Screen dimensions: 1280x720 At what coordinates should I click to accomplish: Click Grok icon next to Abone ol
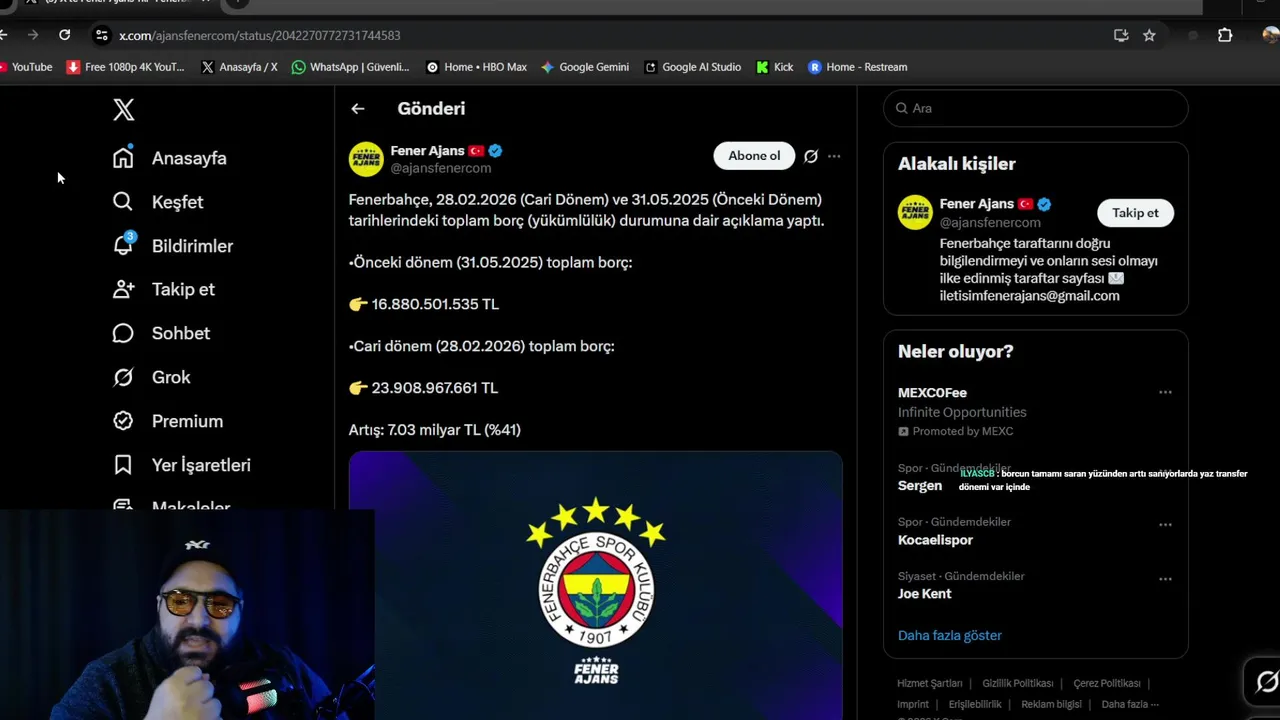[811, 156]
